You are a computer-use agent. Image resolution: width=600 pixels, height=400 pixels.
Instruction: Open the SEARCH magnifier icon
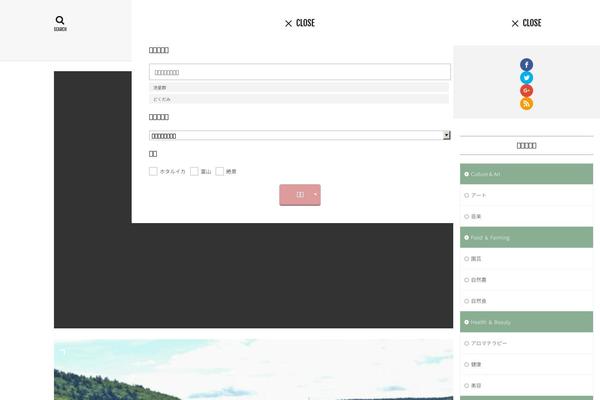[x=60, y=23]
